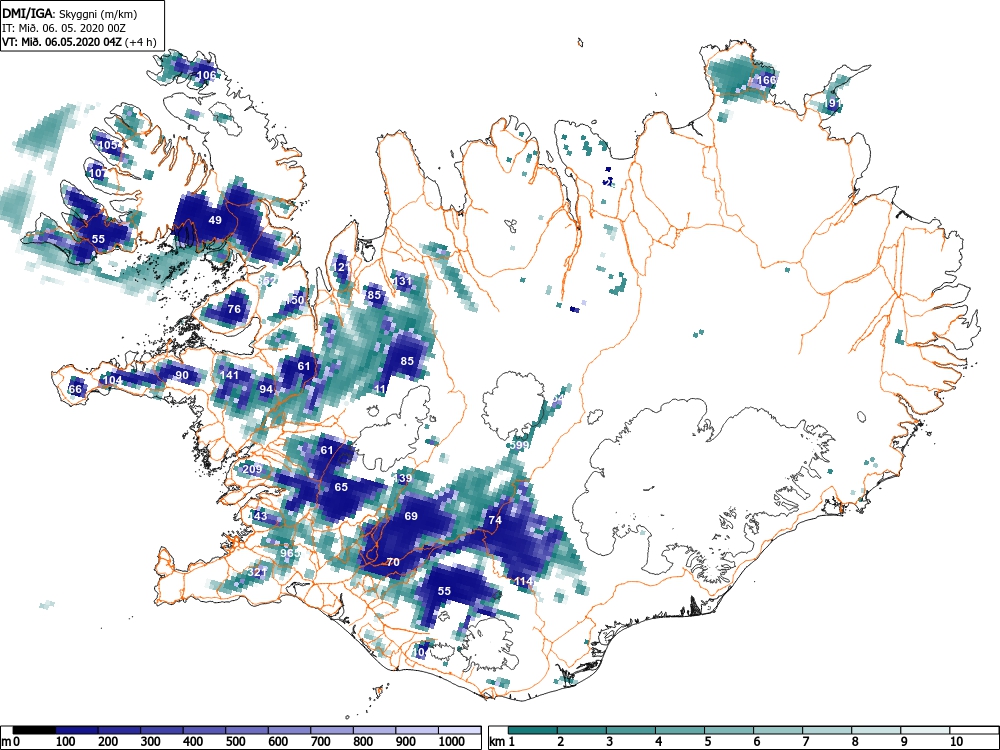
Task: Click the 'm 0' label of the legend
Action: tap(10, 742)
